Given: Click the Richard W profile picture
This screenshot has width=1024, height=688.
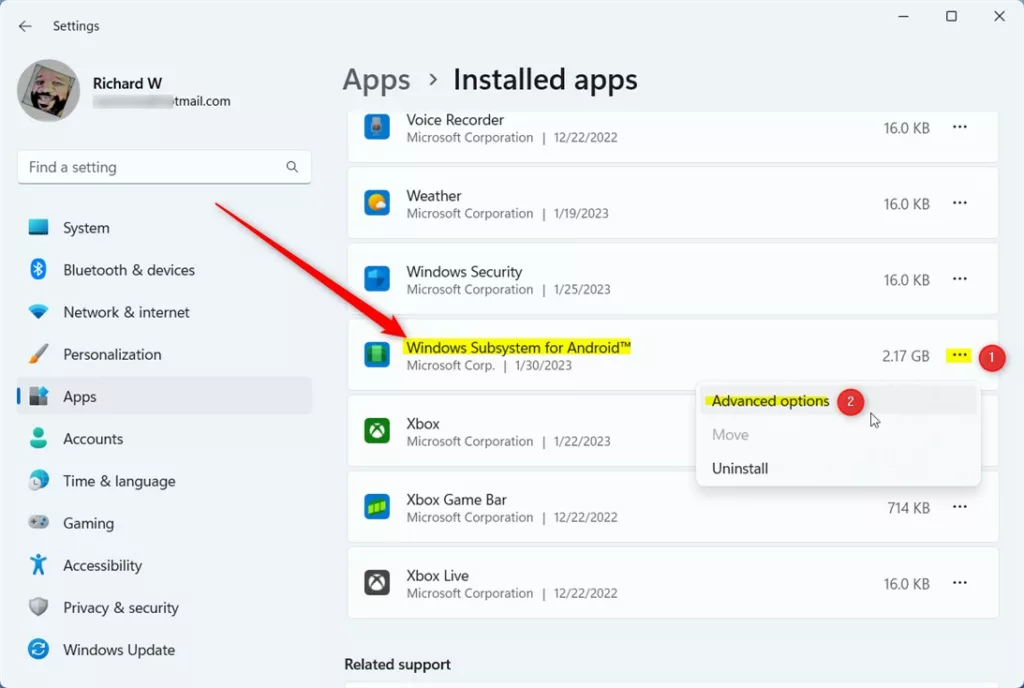Looking at the screenshot, I should (x=48, y=91).
